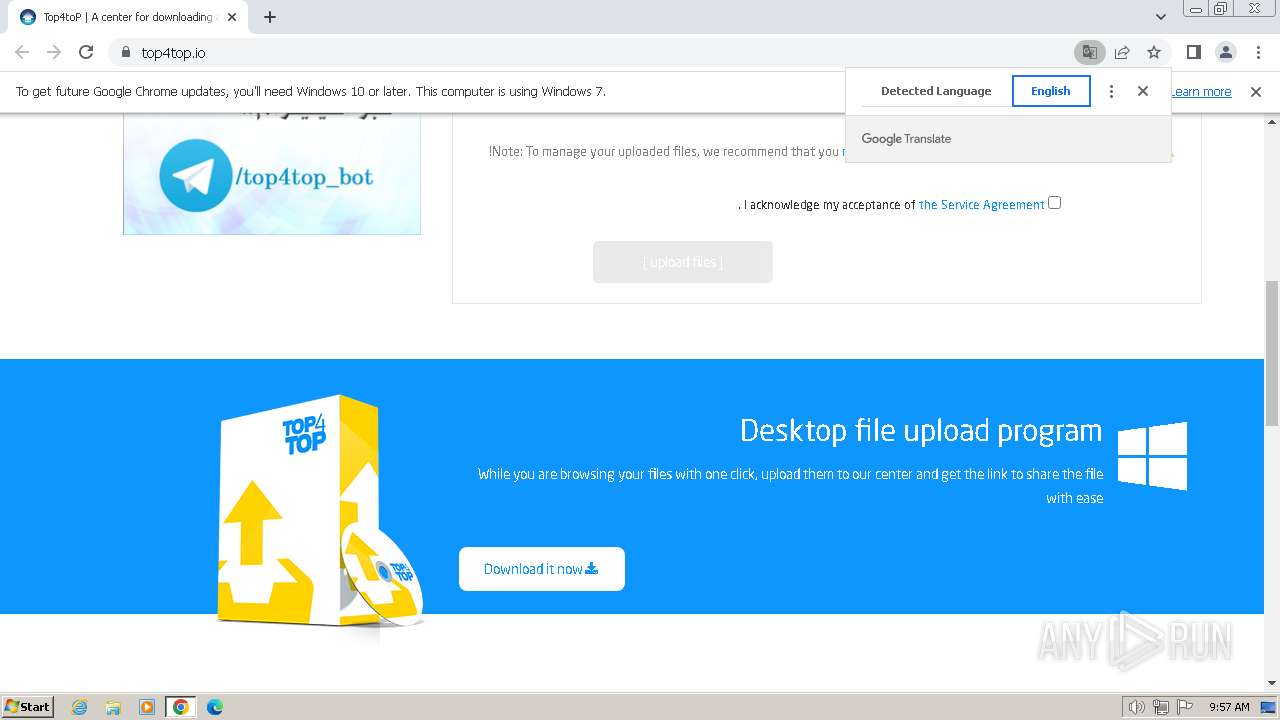Click the Learn more link
1280x720 pixels.
point(1202,92)
